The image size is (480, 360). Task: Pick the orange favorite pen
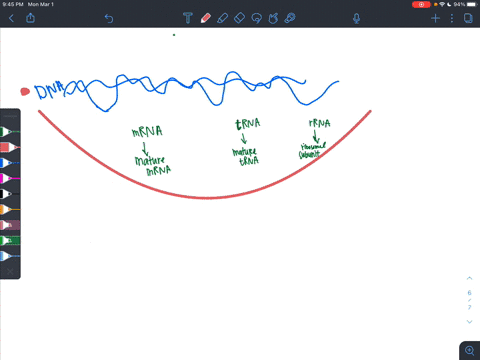click(10, 209)
